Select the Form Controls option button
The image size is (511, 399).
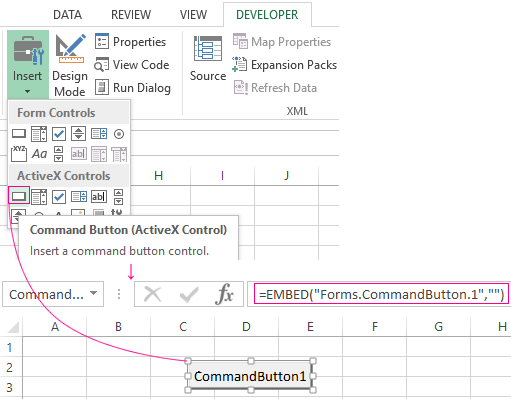point(119,134)
